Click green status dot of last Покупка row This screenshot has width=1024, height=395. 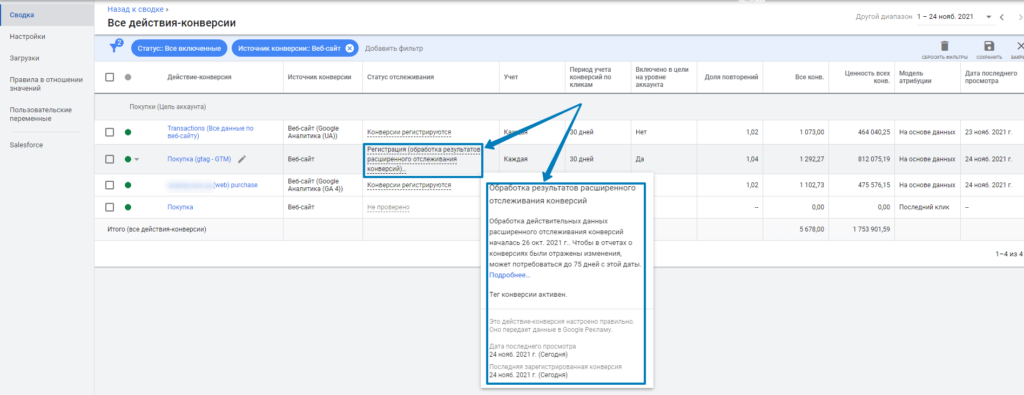pos(128,208)
